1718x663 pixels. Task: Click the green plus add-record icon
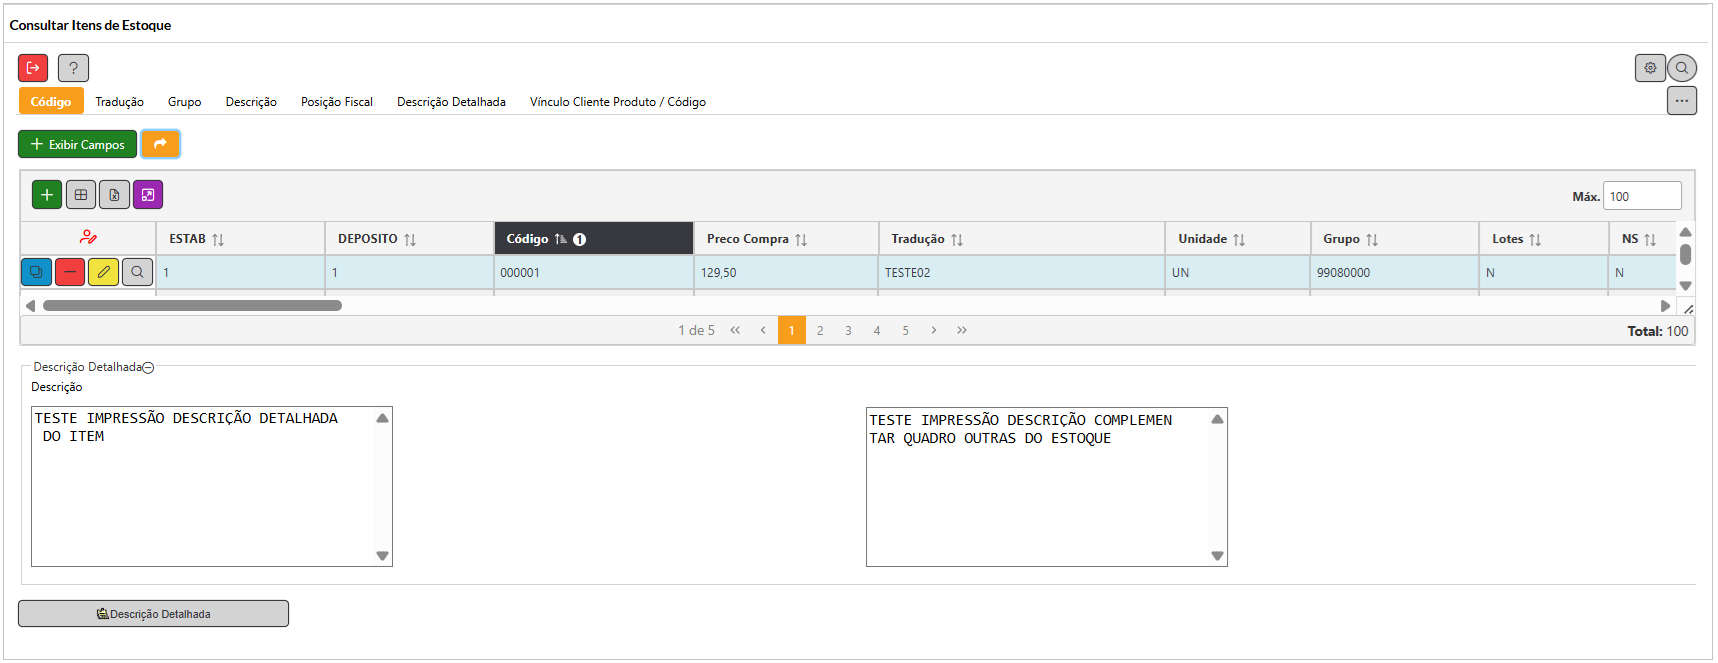47,195
